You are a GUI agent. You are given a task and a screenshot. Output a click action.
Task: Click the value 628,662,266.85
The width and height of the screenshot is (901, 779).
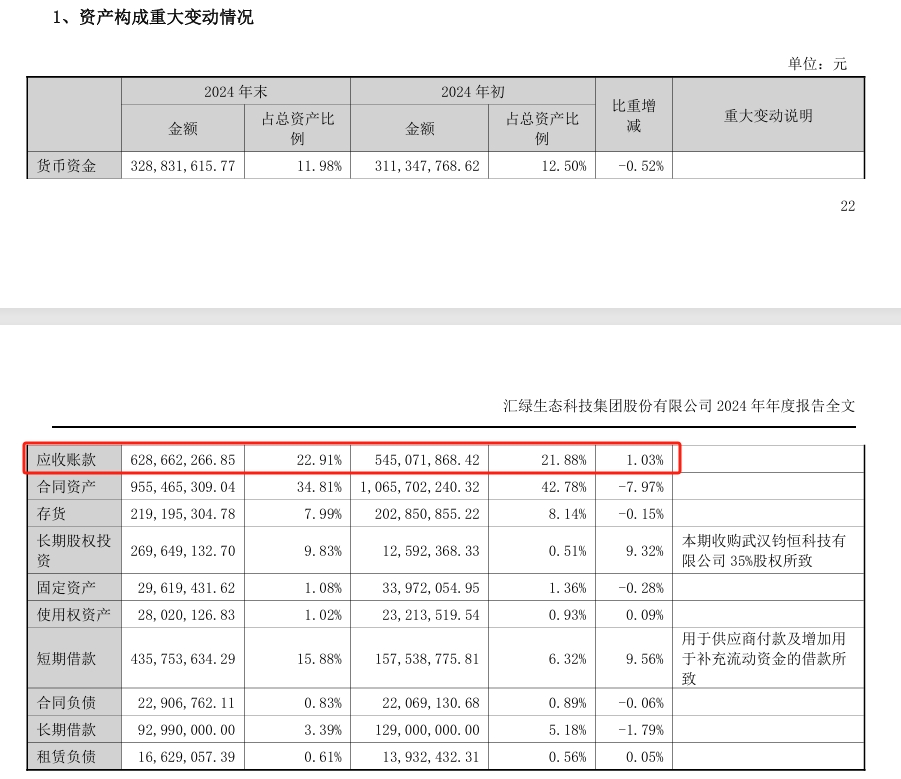point(183,460)
